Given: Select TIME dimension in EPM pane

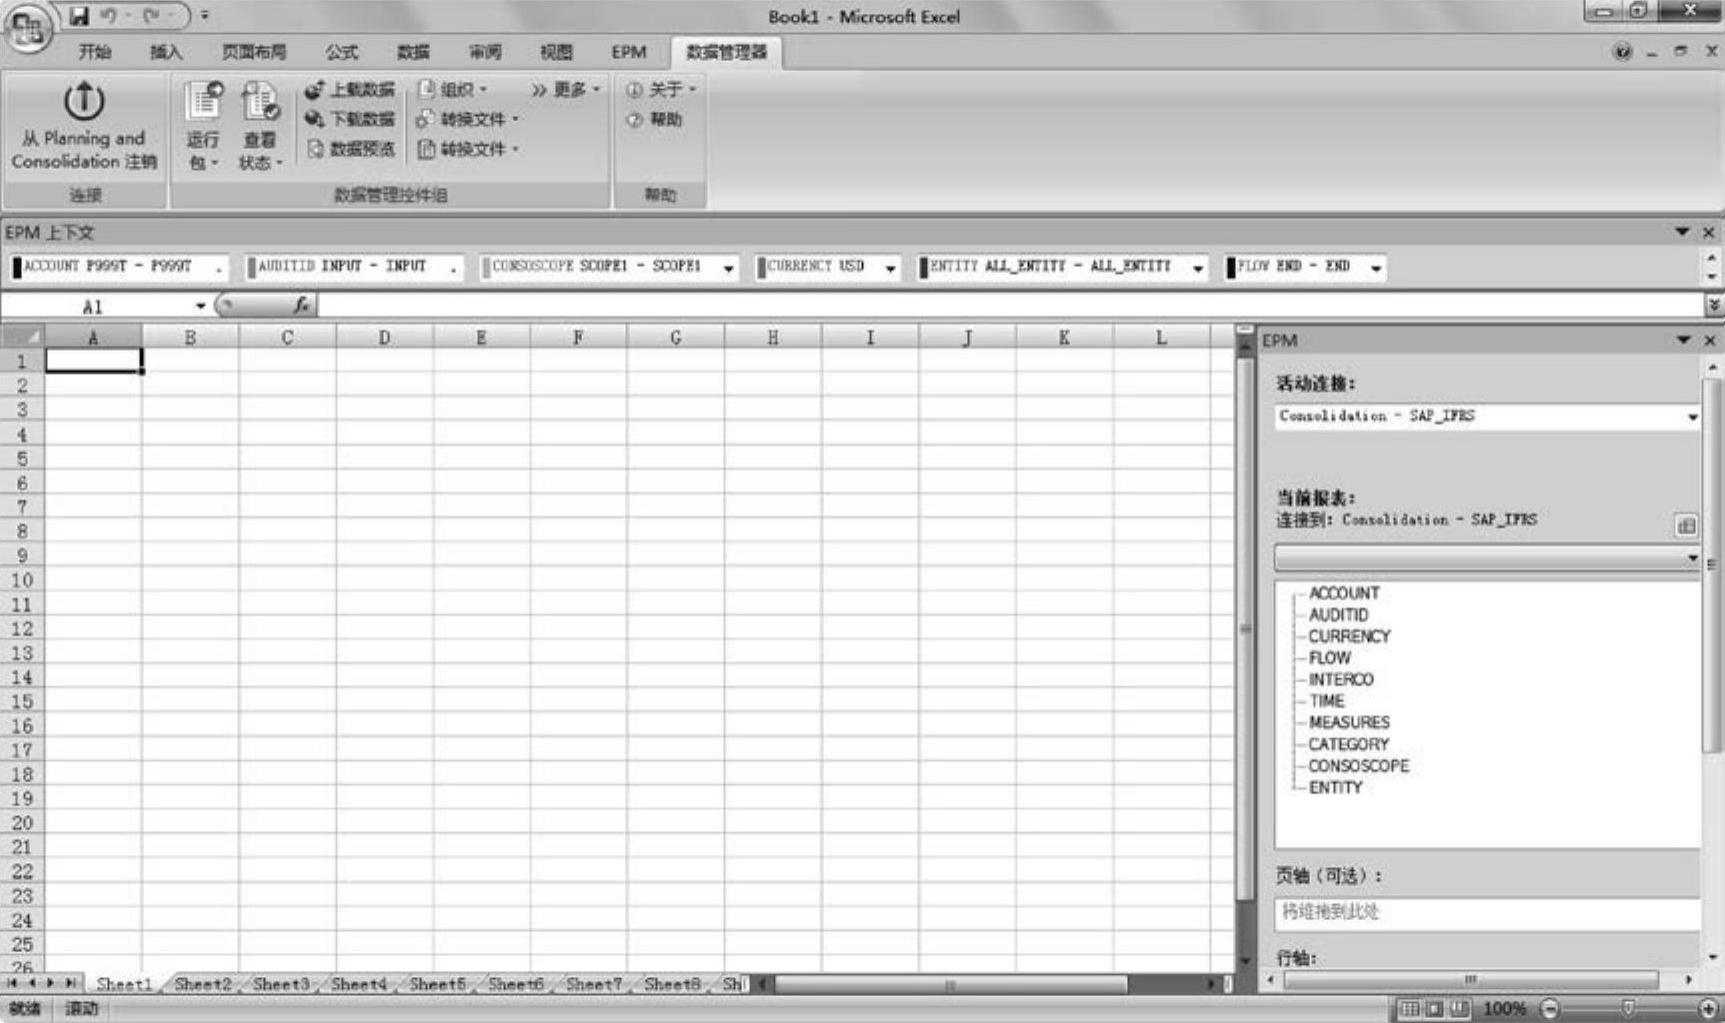Looking at the screenshot, I should pyautogui.click(x=1326, y=701).
